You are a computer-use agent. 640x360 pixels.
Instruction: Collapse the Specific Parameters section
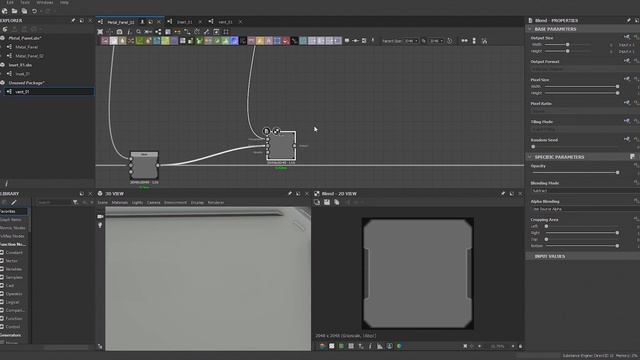[530, 157]
